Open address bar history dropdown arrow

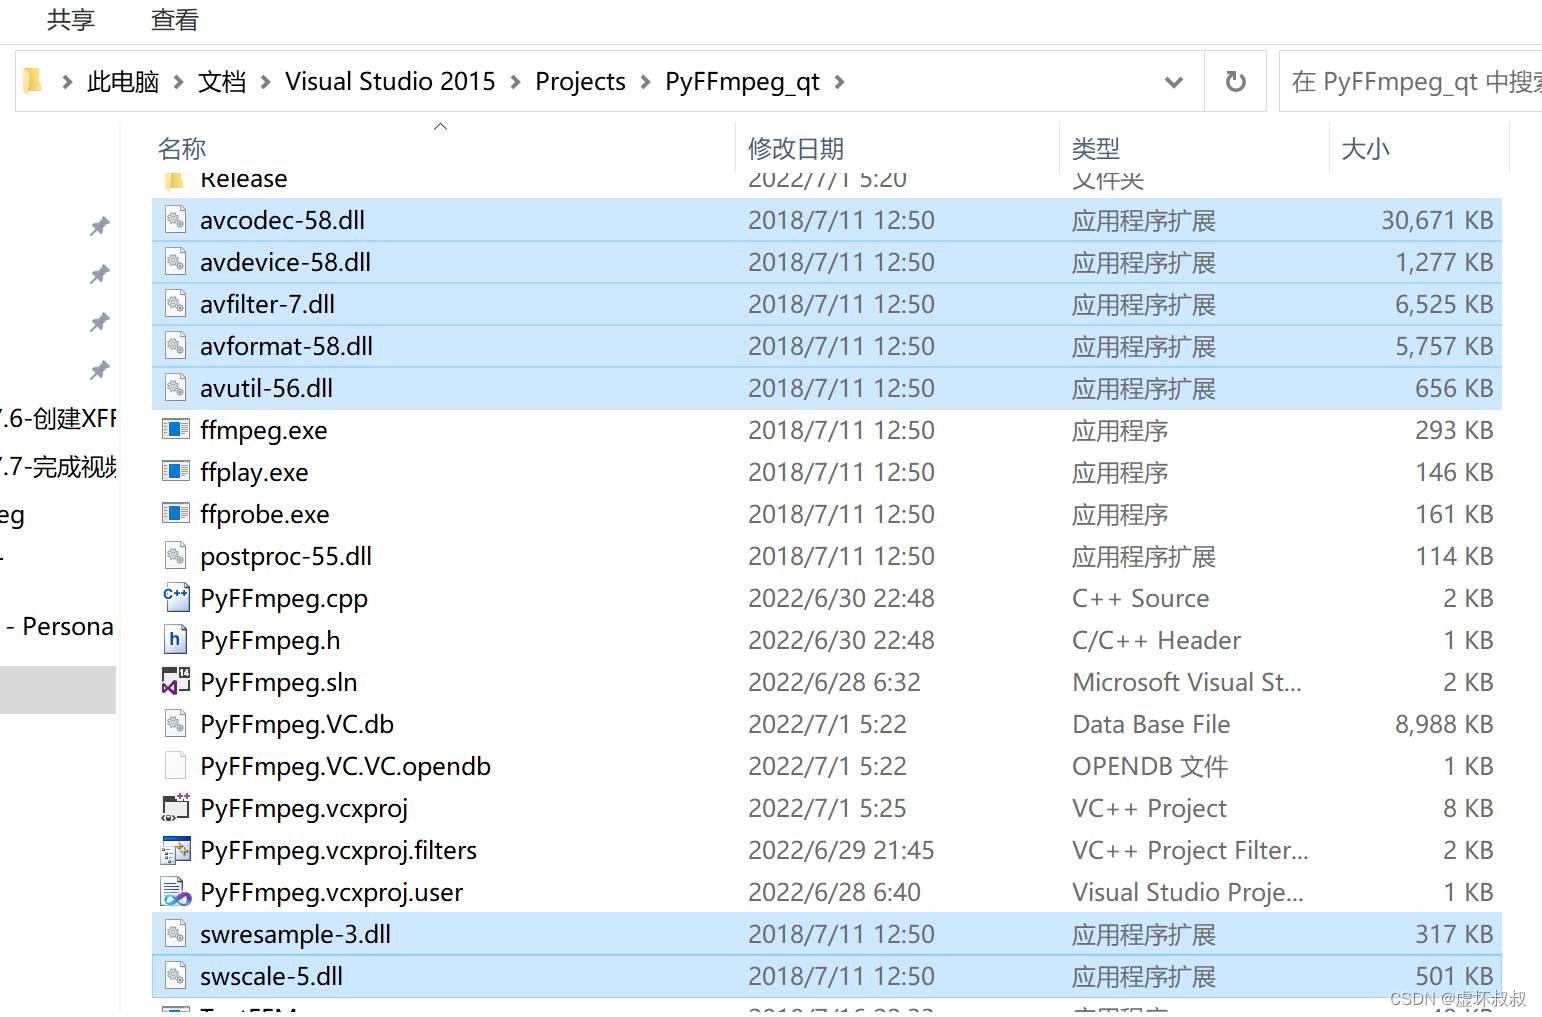1174,82
